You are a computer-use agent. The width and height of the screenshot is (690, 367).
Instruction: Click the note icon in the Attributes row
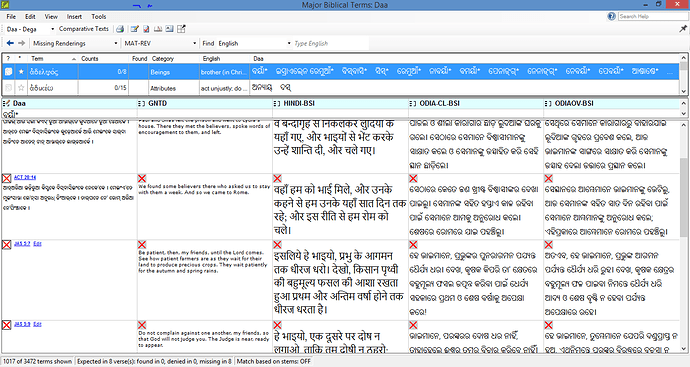(x=8, y=88)
